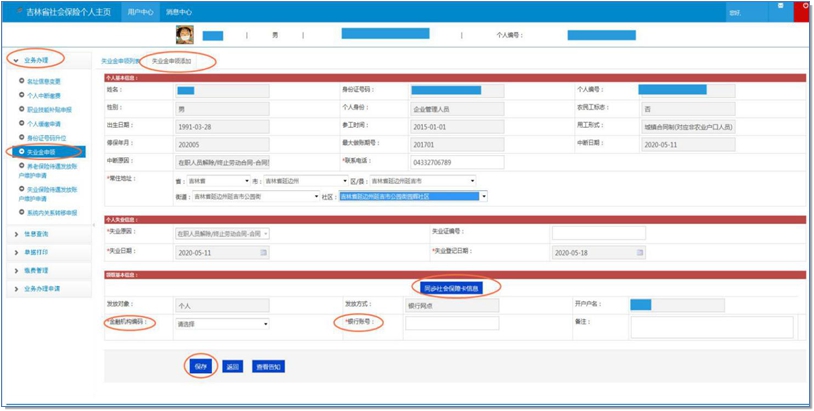Screen dimensions: 814x411
Task: Open the 消息中心 top menu
Action: (x=180, y=11)
